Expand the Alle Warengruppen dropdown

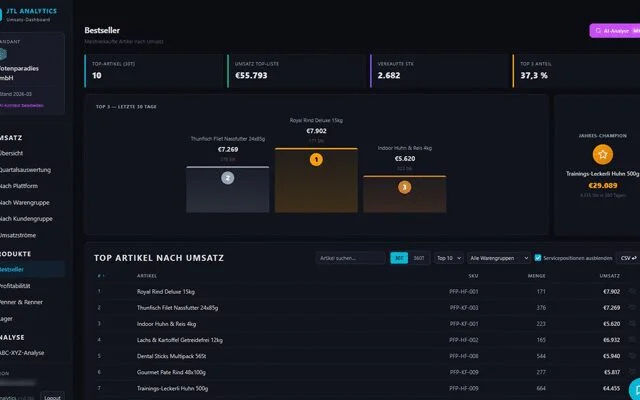tap(499, 257)
